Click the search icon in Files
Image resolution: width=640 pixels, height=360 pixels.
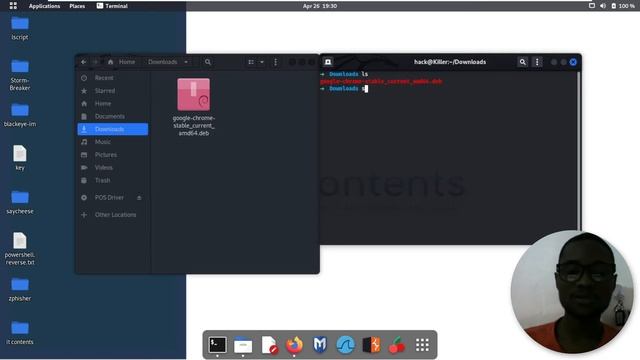pos(208,62)
